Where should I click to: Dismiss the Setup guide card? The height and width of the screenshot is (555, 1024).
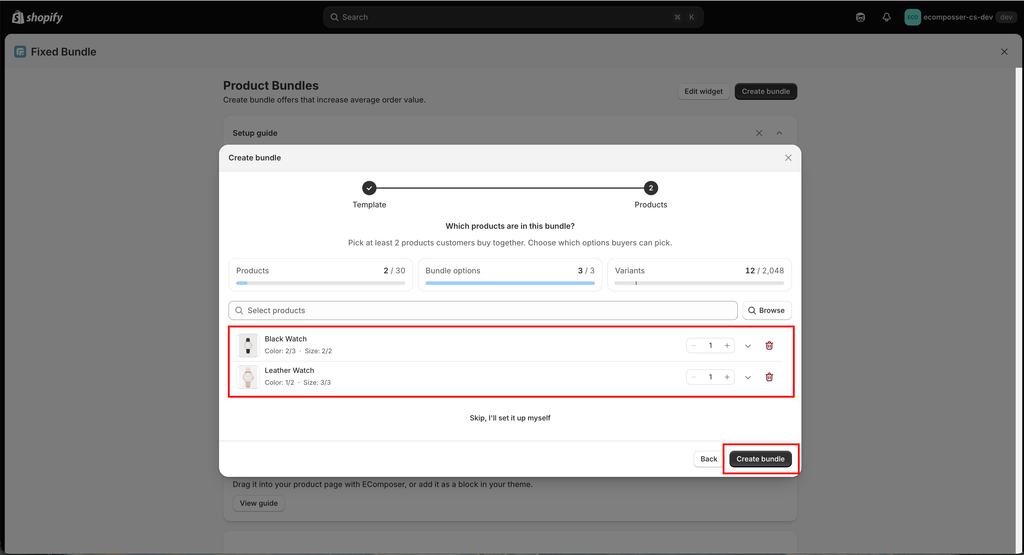759,133
